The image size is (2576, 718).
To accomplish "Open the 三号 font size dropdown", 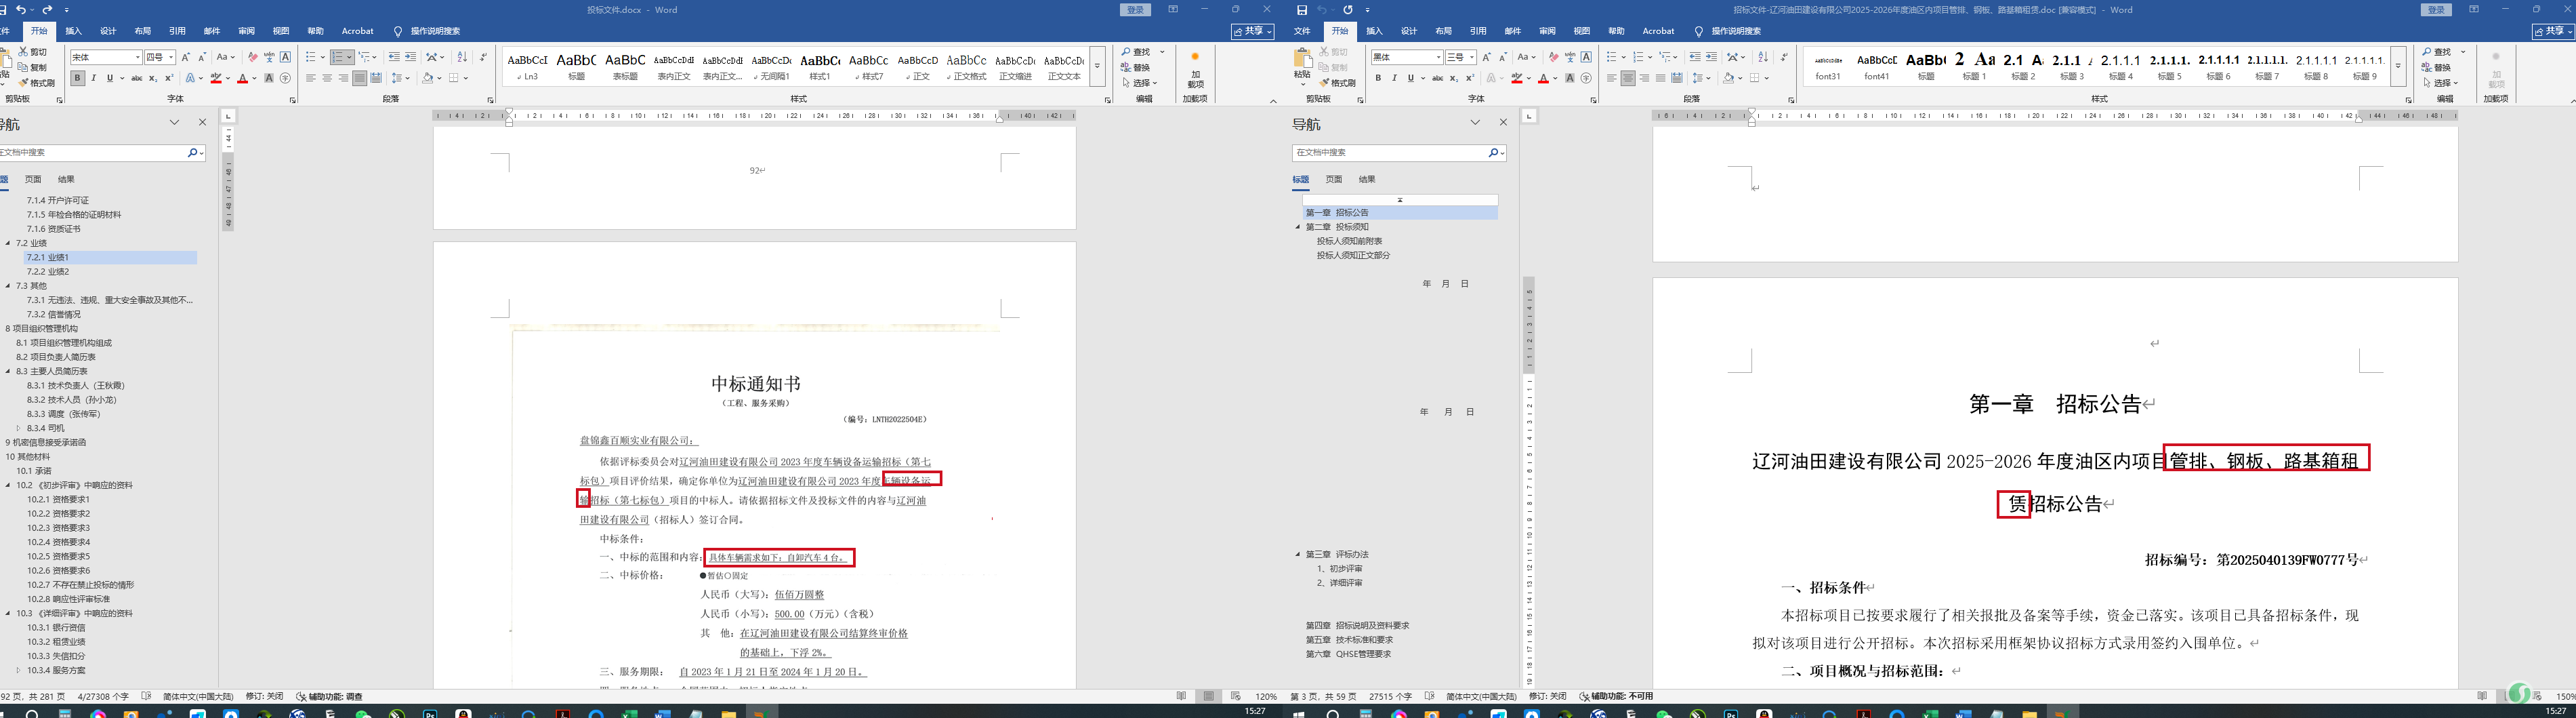I will click(1472, 58).
